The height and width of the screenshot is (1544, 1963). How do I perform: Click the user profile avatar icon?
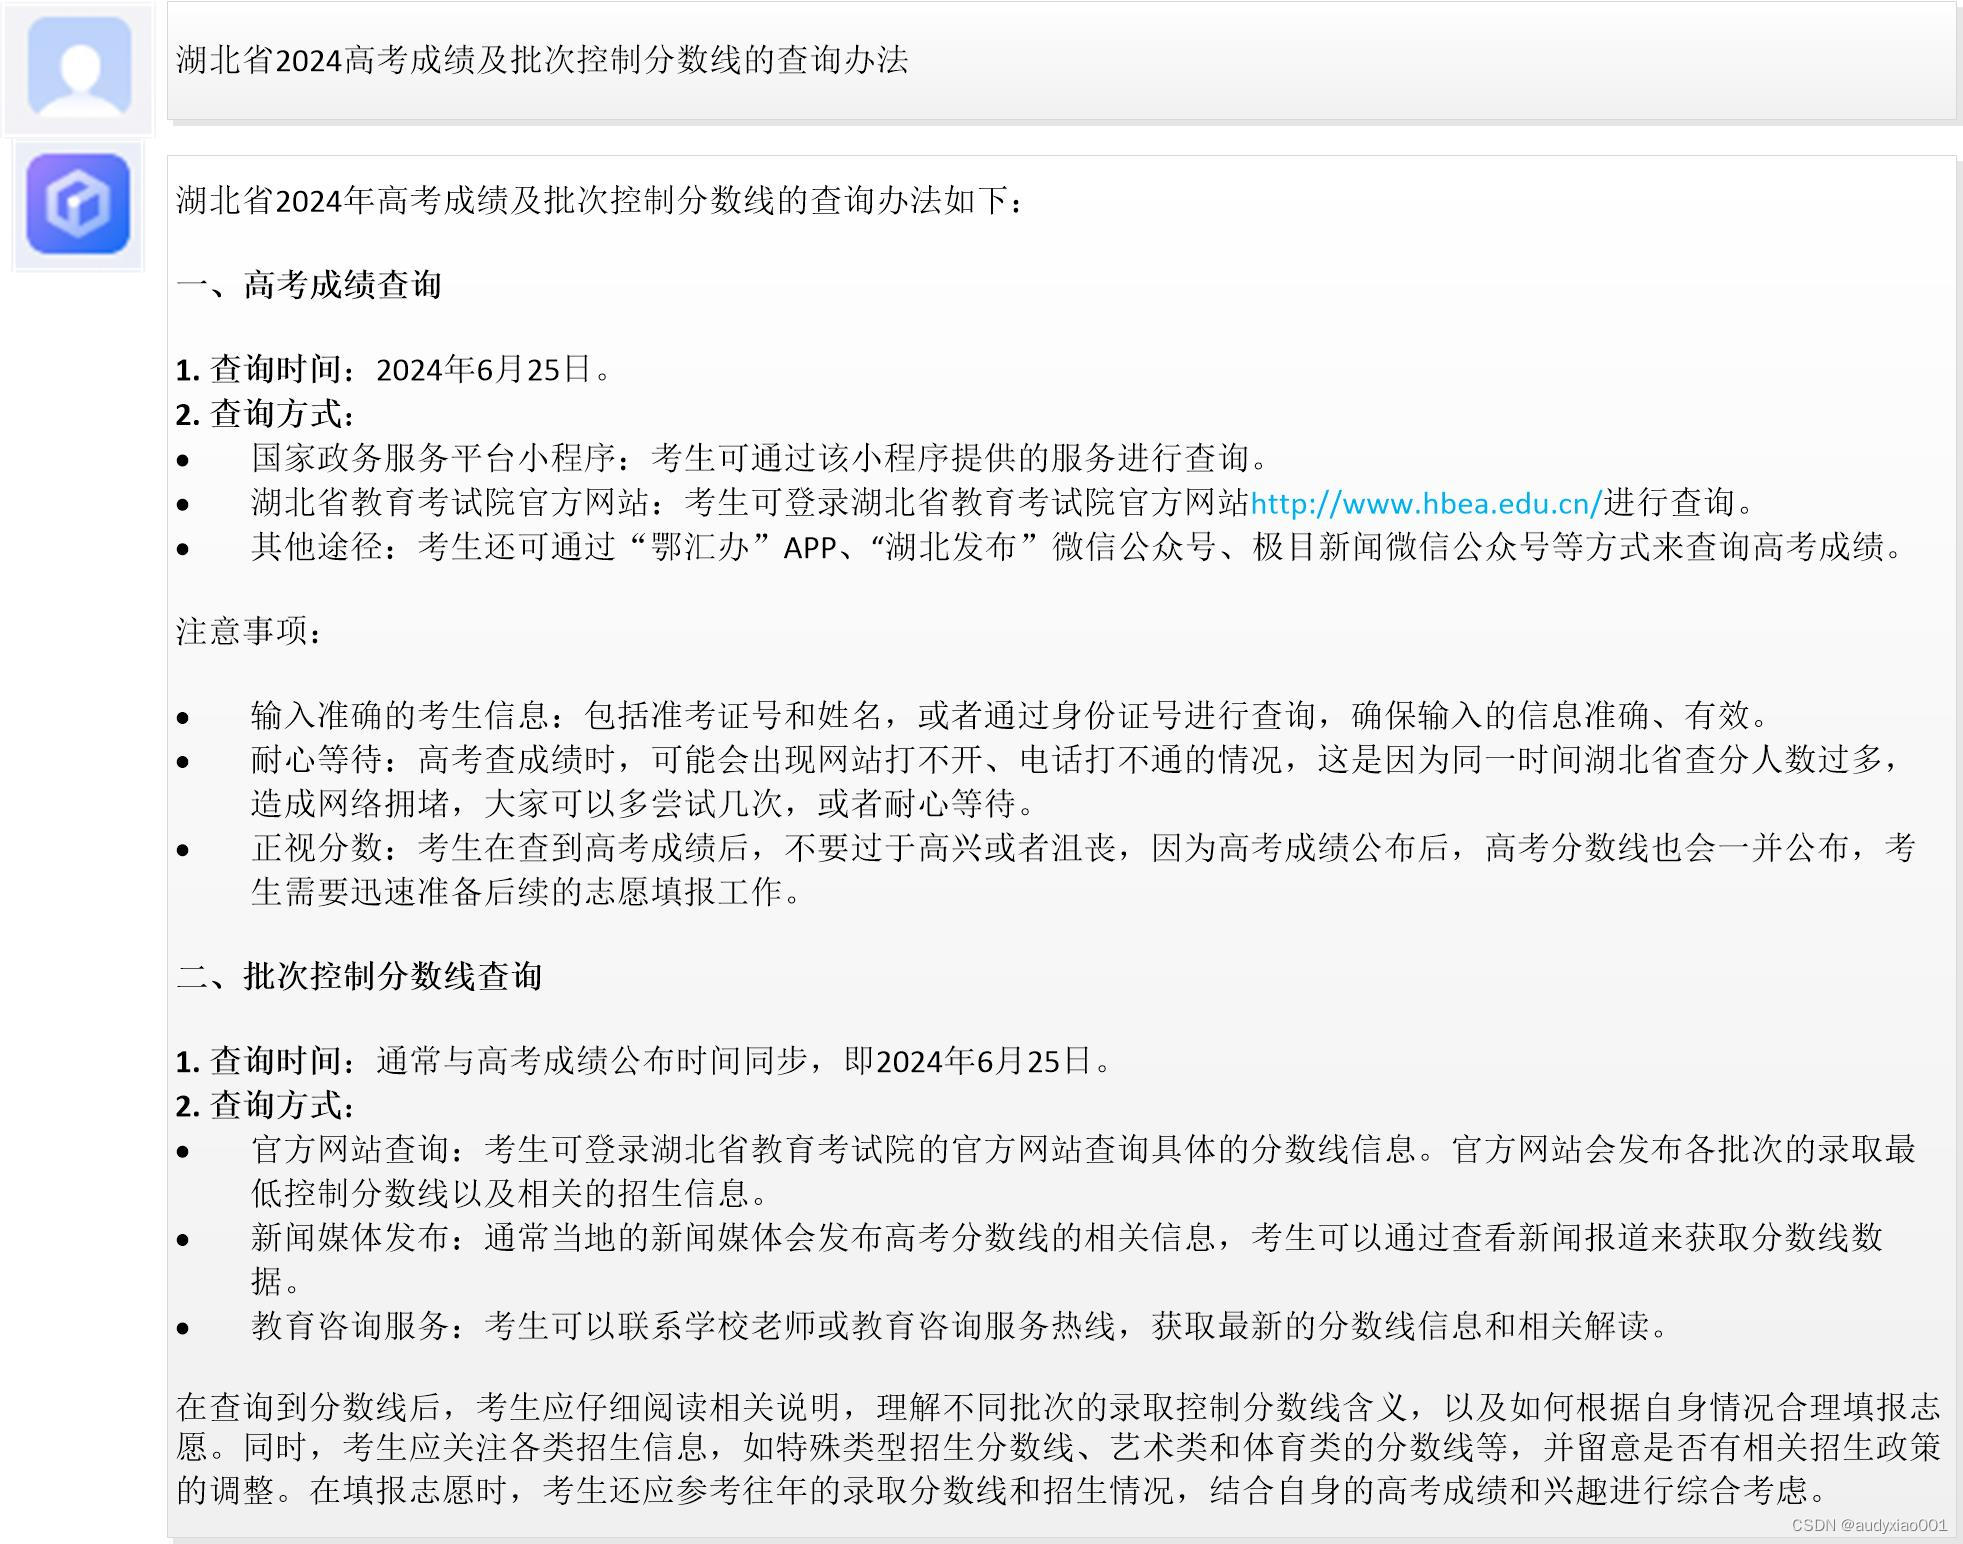(79, 67)
